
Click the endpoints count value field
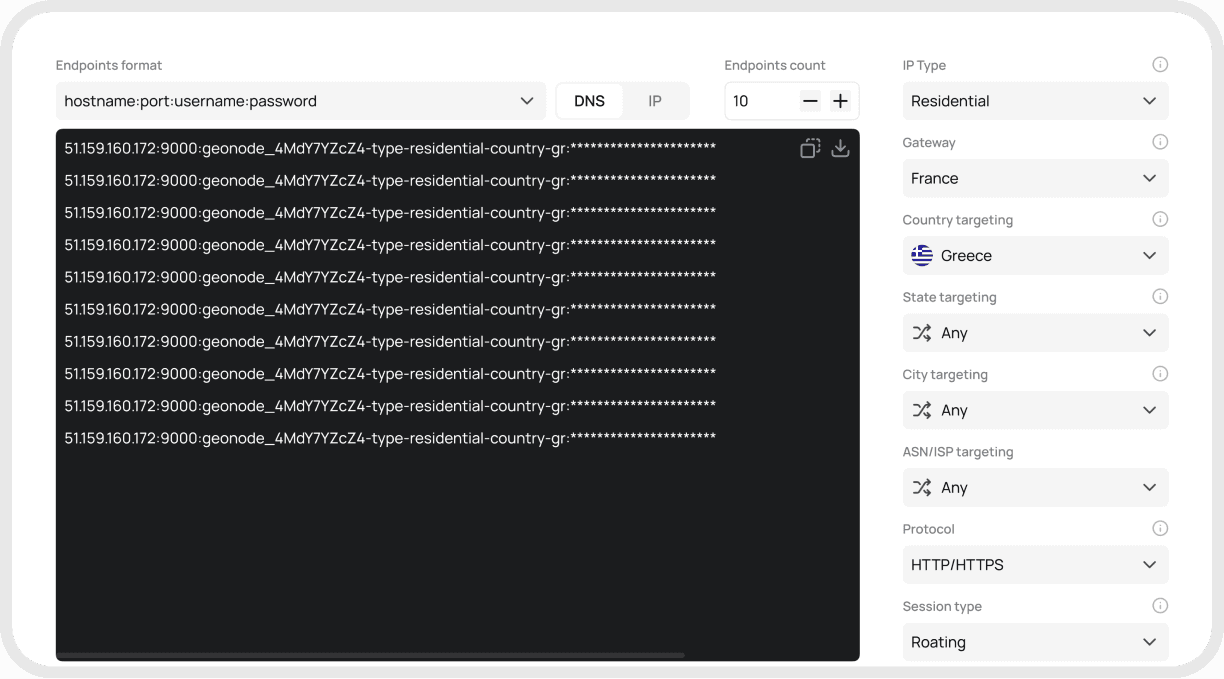pyautogui.click(x=761, y=101)
